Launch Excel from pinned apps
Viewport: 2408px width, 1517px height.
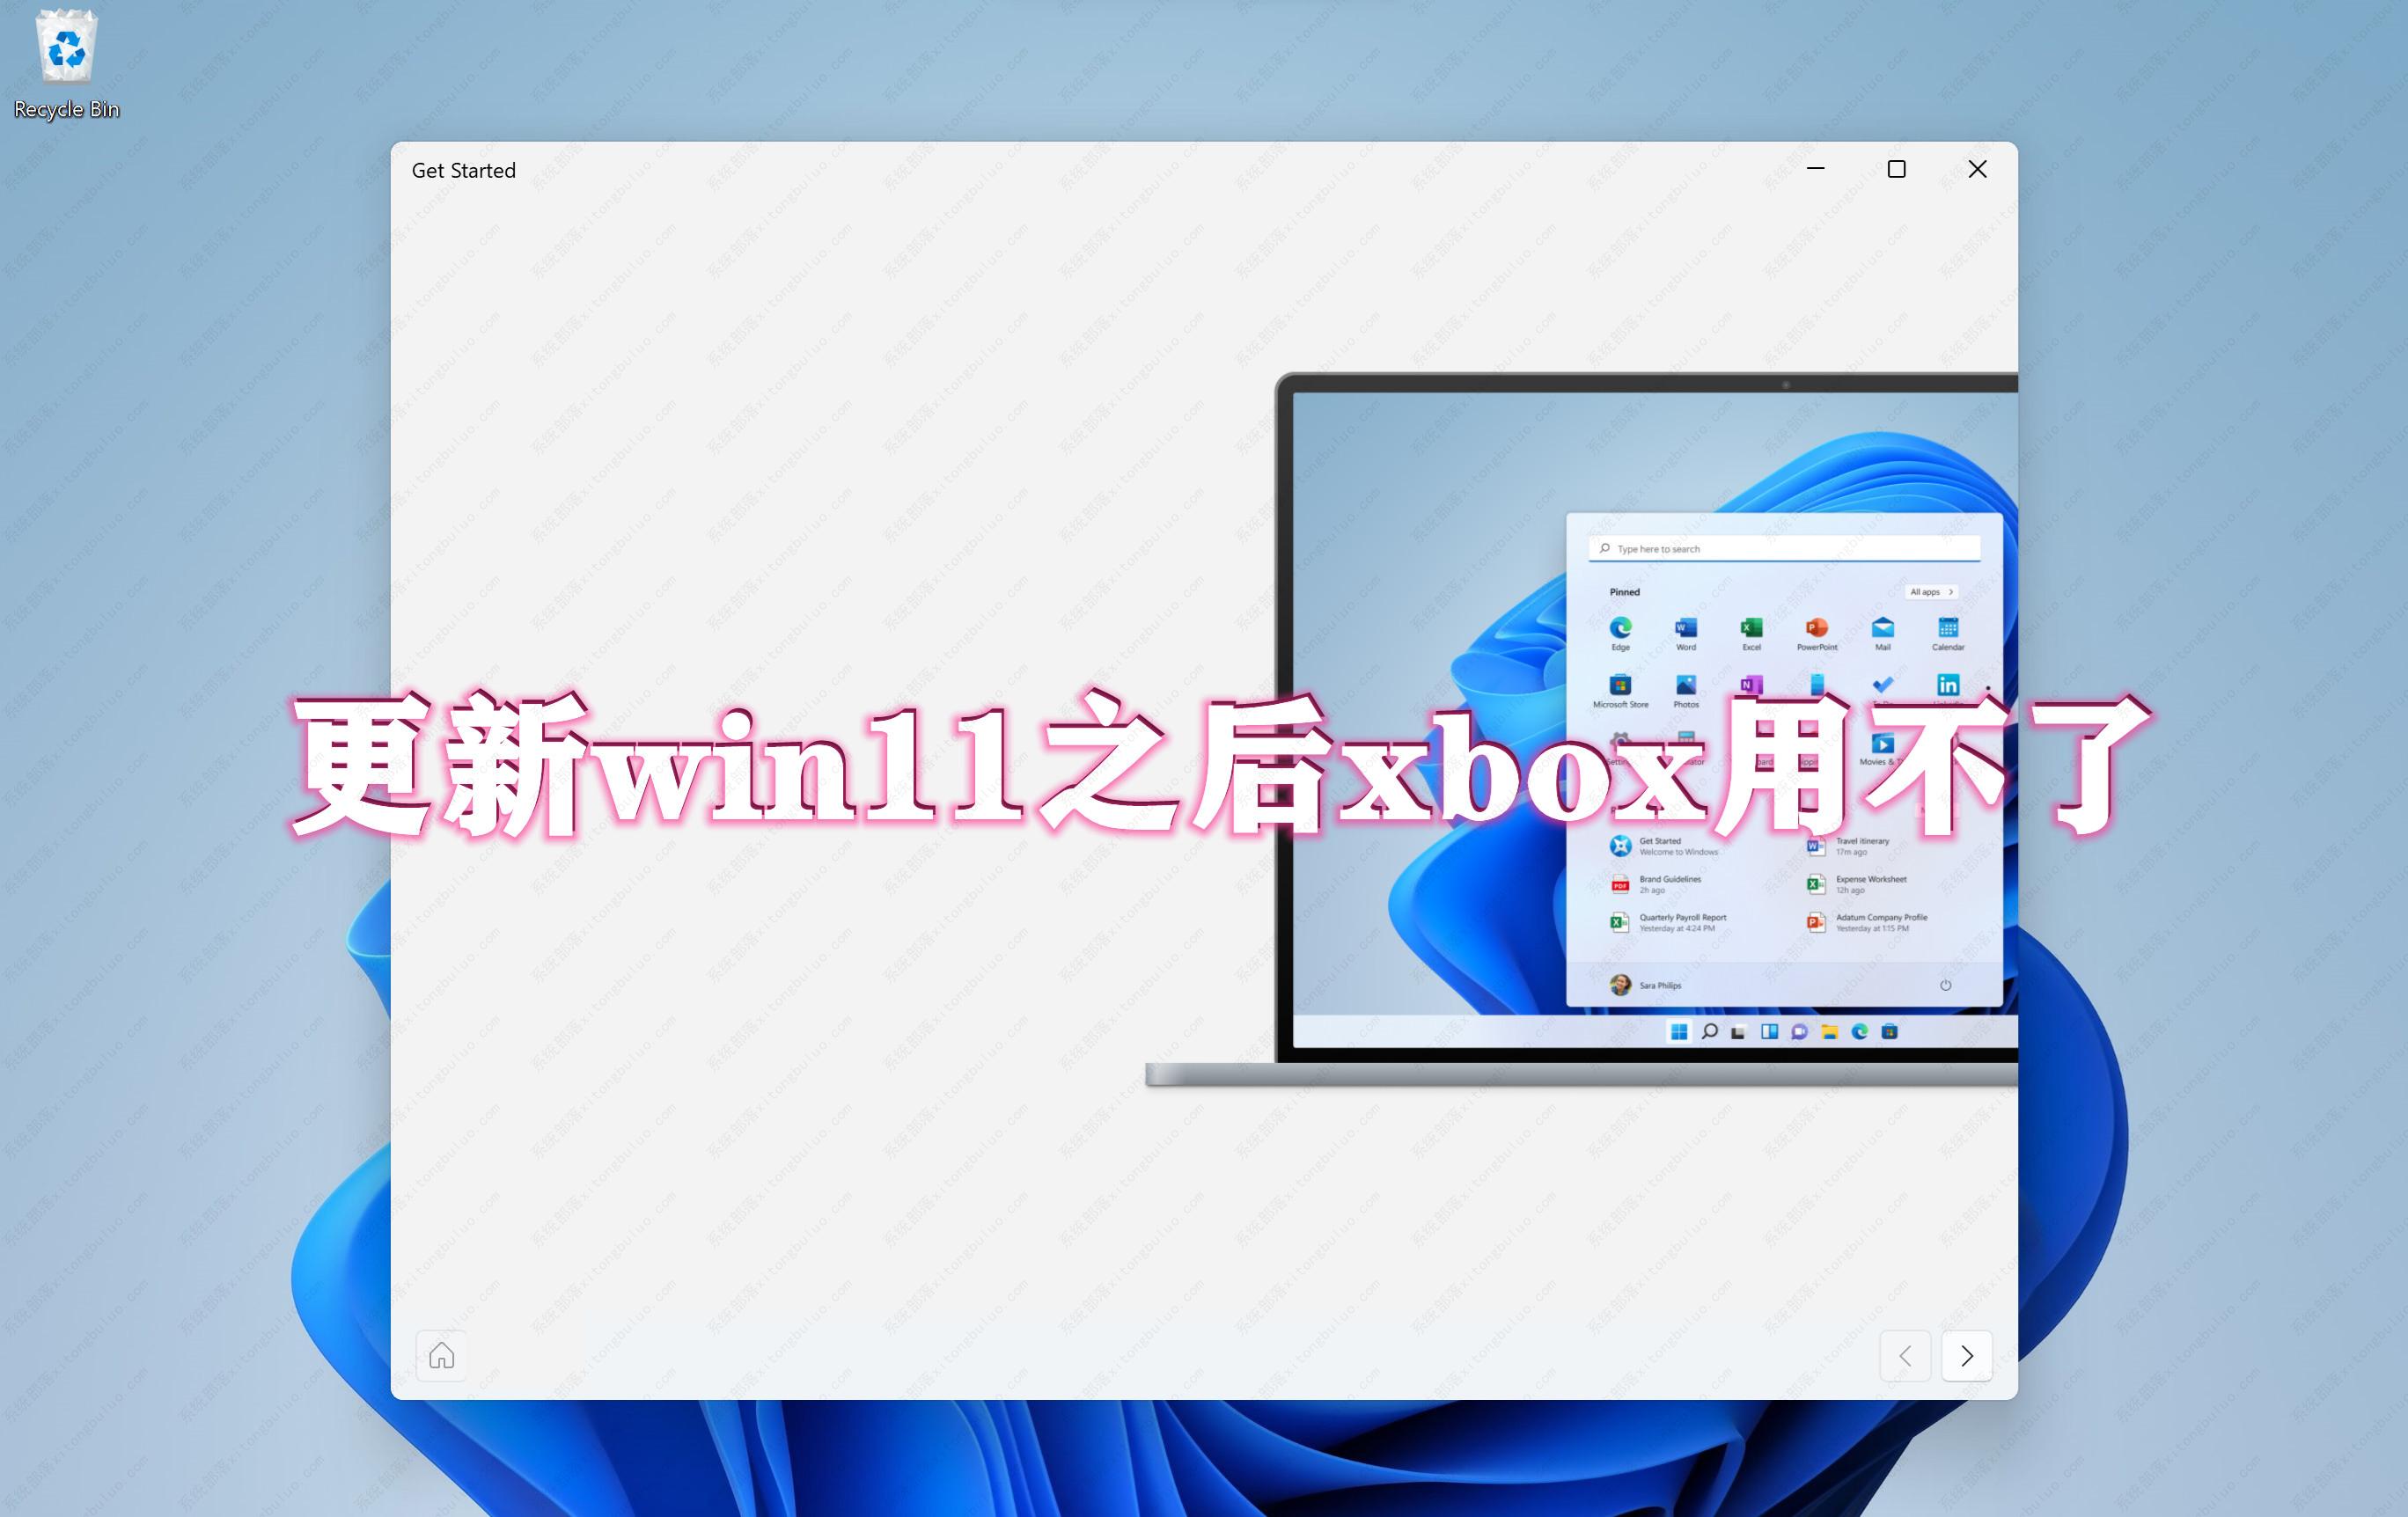[1747, 633]
